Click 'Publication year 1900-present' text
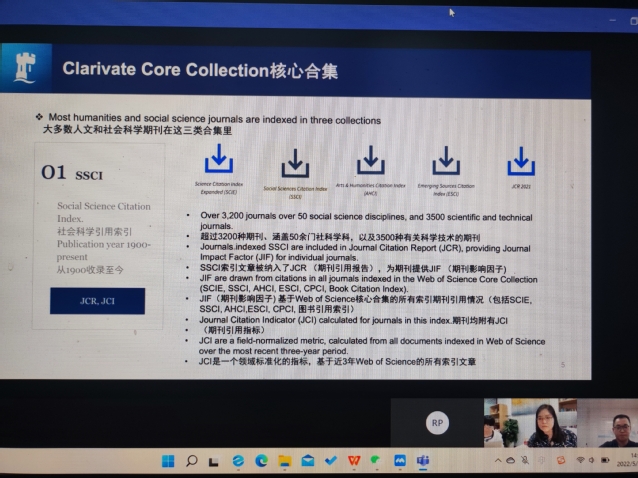Viewport: 638px width, 478px height. point(104,250)
